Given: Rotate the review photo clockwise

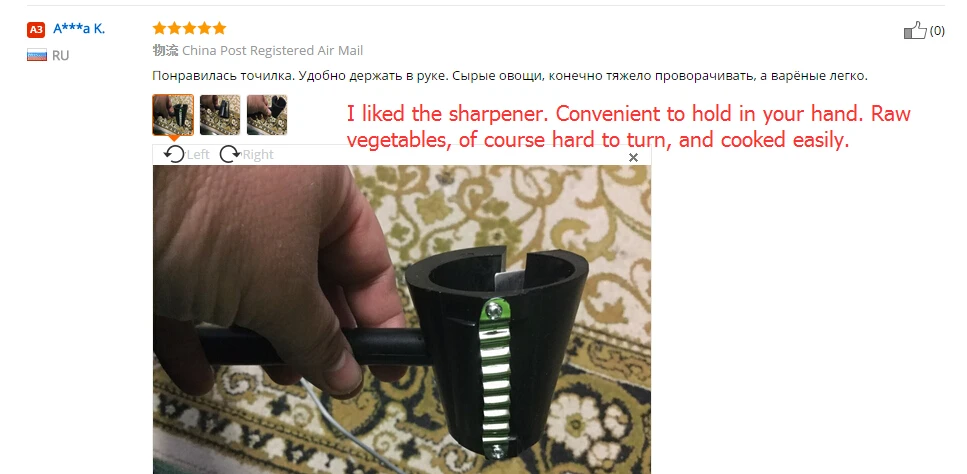Looking at the screenshot, I should click(230, 154).
